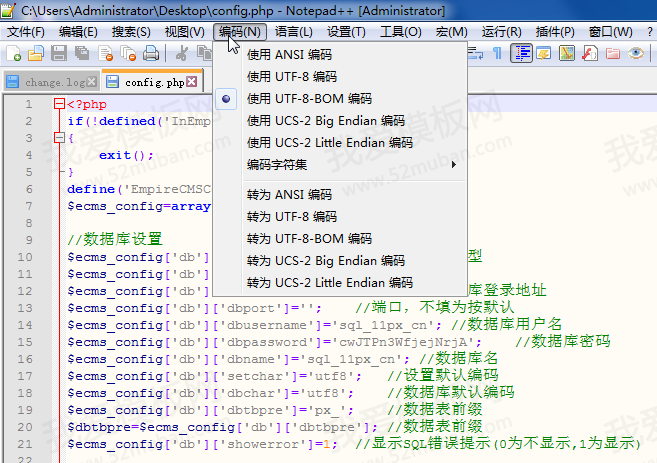
Task: Click the Print toolbar icon
Action: pyautogui.click(x=151, y=53)
